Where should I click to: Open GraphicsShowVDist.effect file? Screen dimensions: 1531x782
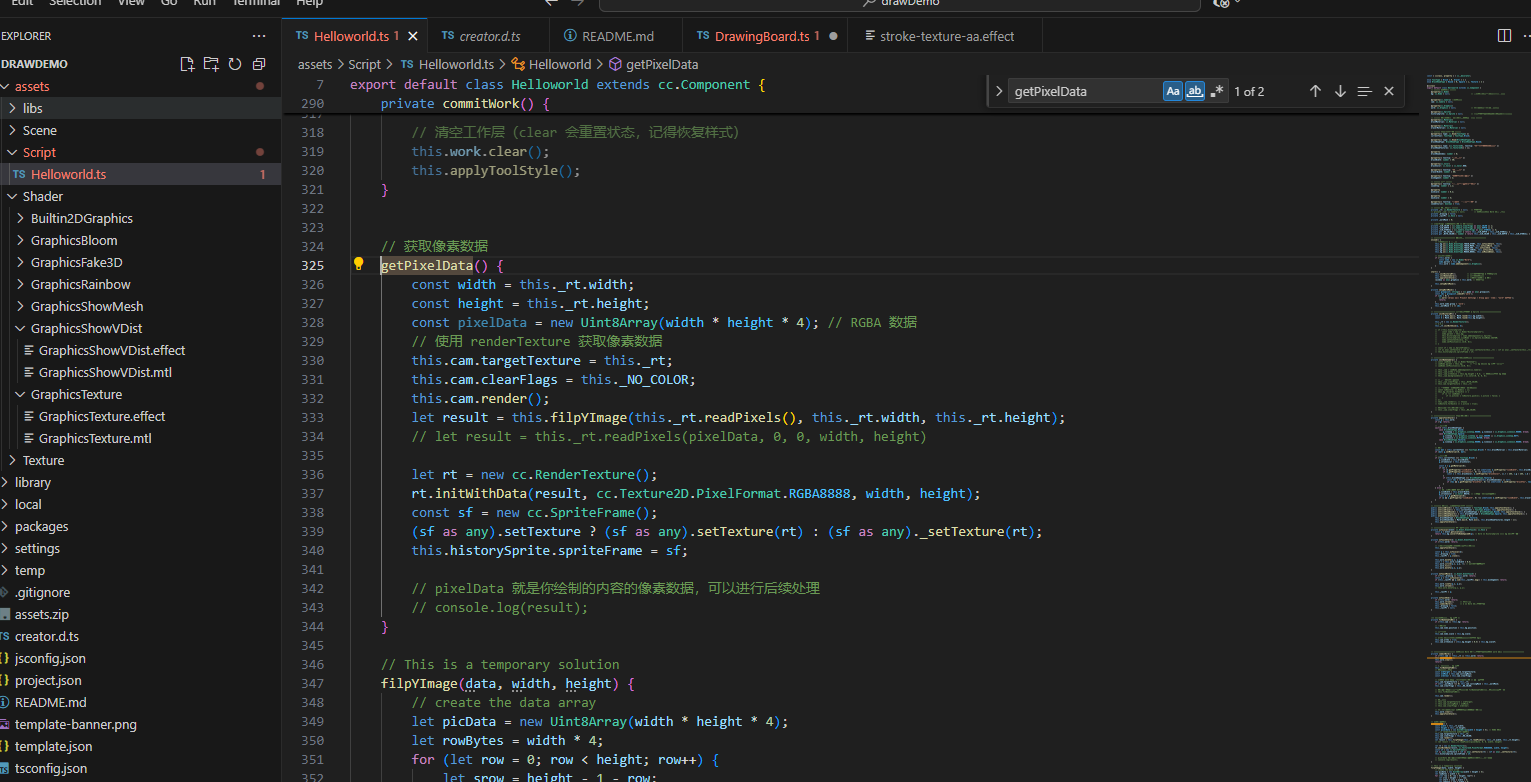[x=140, y=350]
